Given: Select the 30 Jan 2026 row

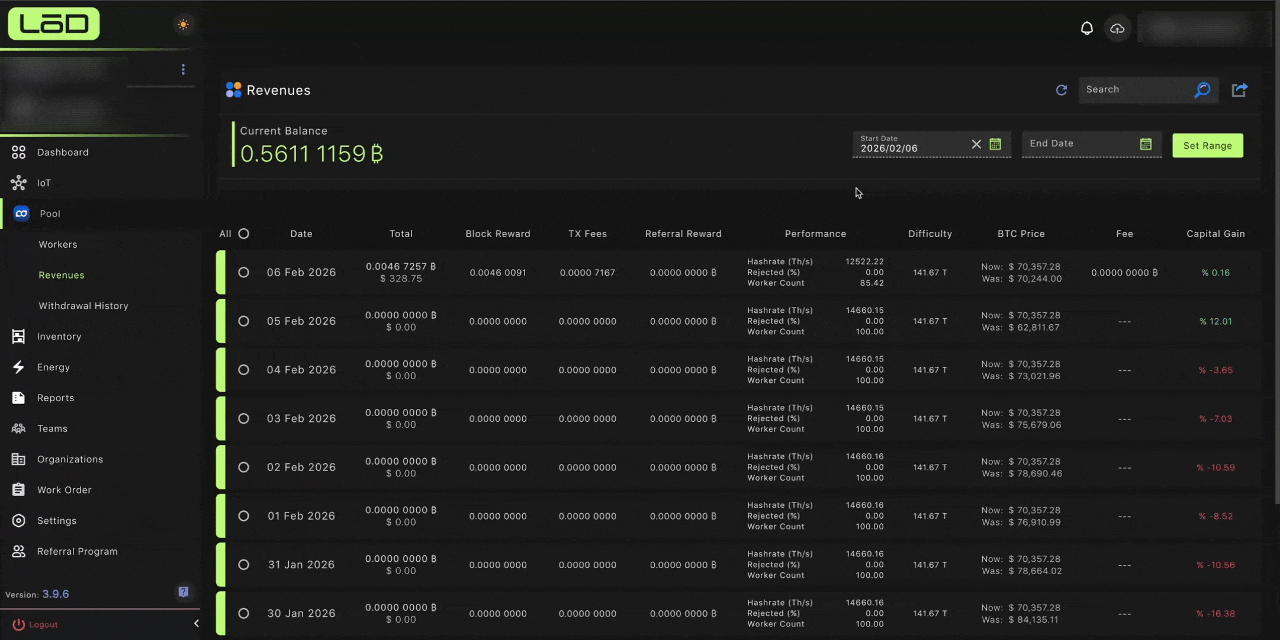Looking at the screenshot, I should 243,614.
